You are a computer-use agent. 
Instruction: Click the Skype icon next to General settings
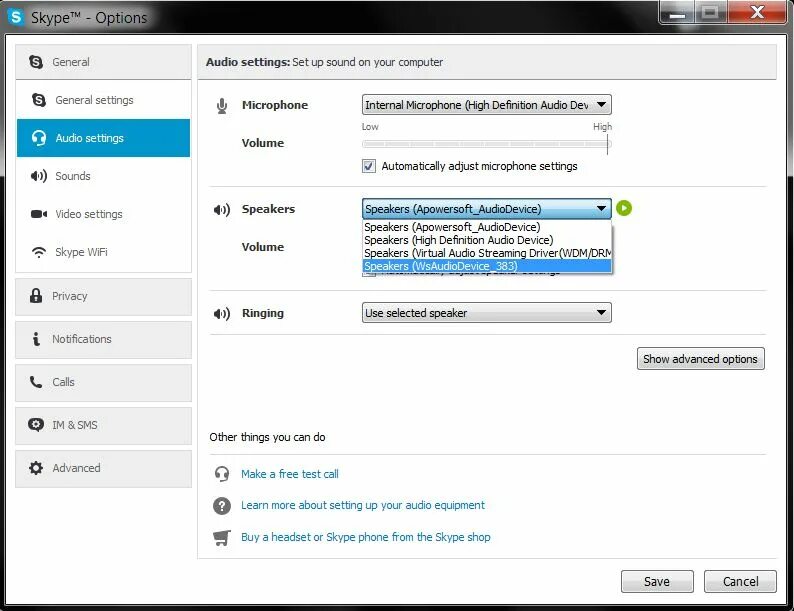click(39, 100)
